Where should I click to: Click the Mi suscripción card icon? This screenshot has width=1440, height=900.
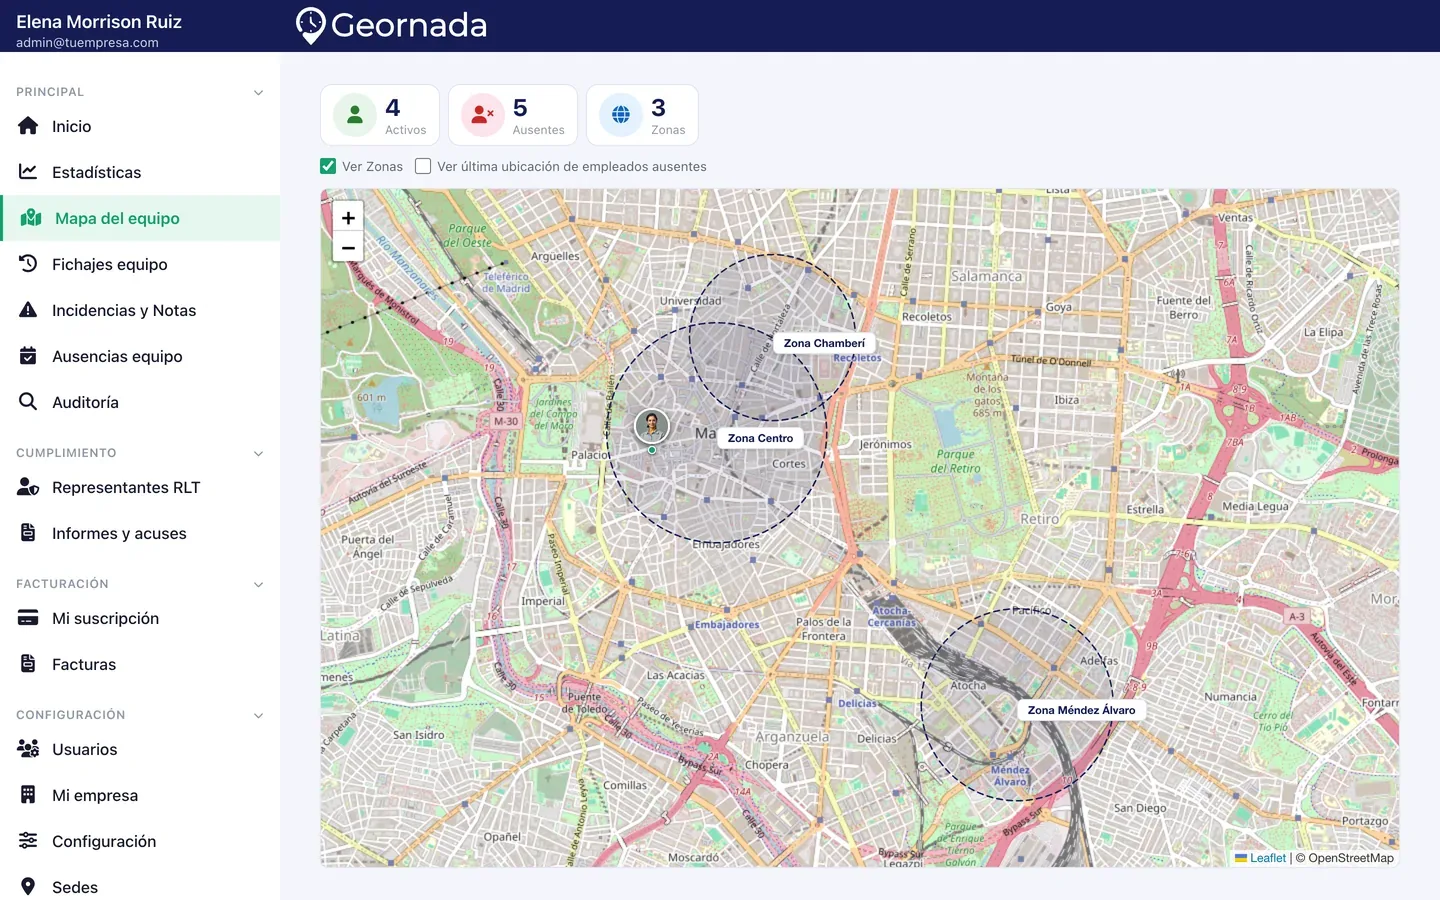point(28,618)
